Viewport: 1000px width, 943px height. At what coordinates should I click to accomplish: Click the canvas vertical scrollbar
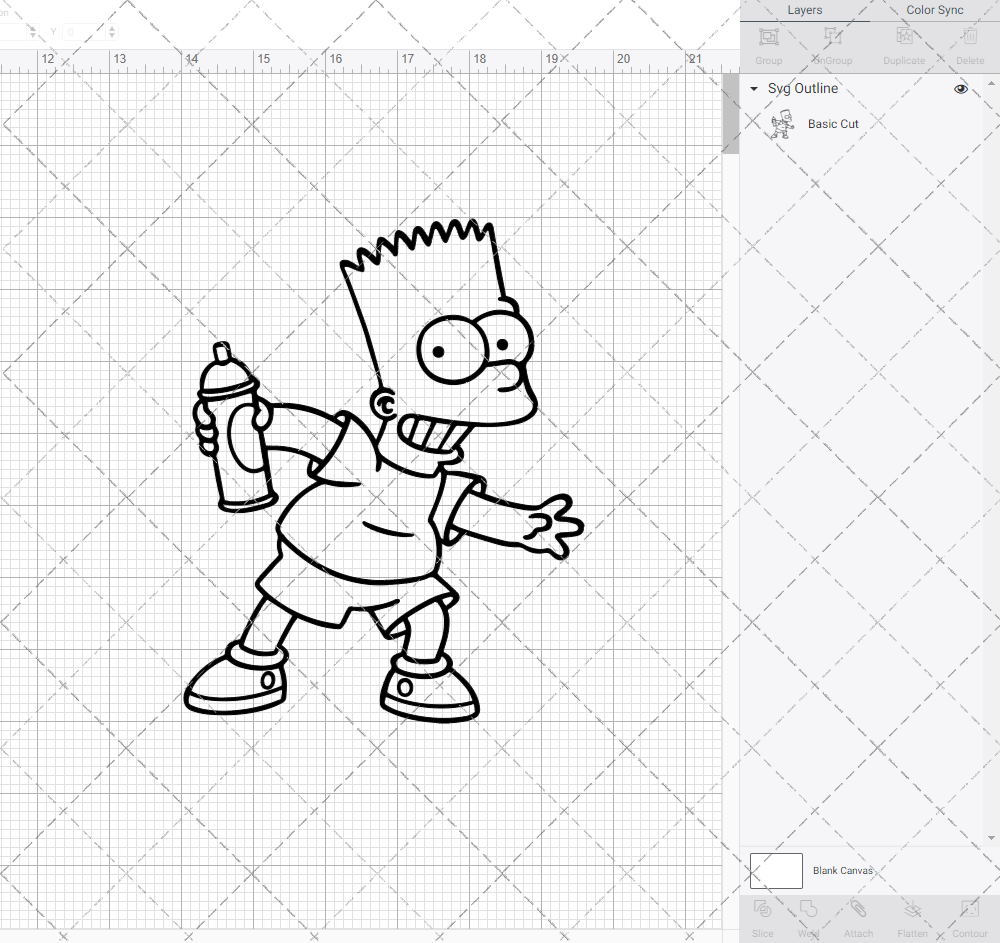pos(729,112)
